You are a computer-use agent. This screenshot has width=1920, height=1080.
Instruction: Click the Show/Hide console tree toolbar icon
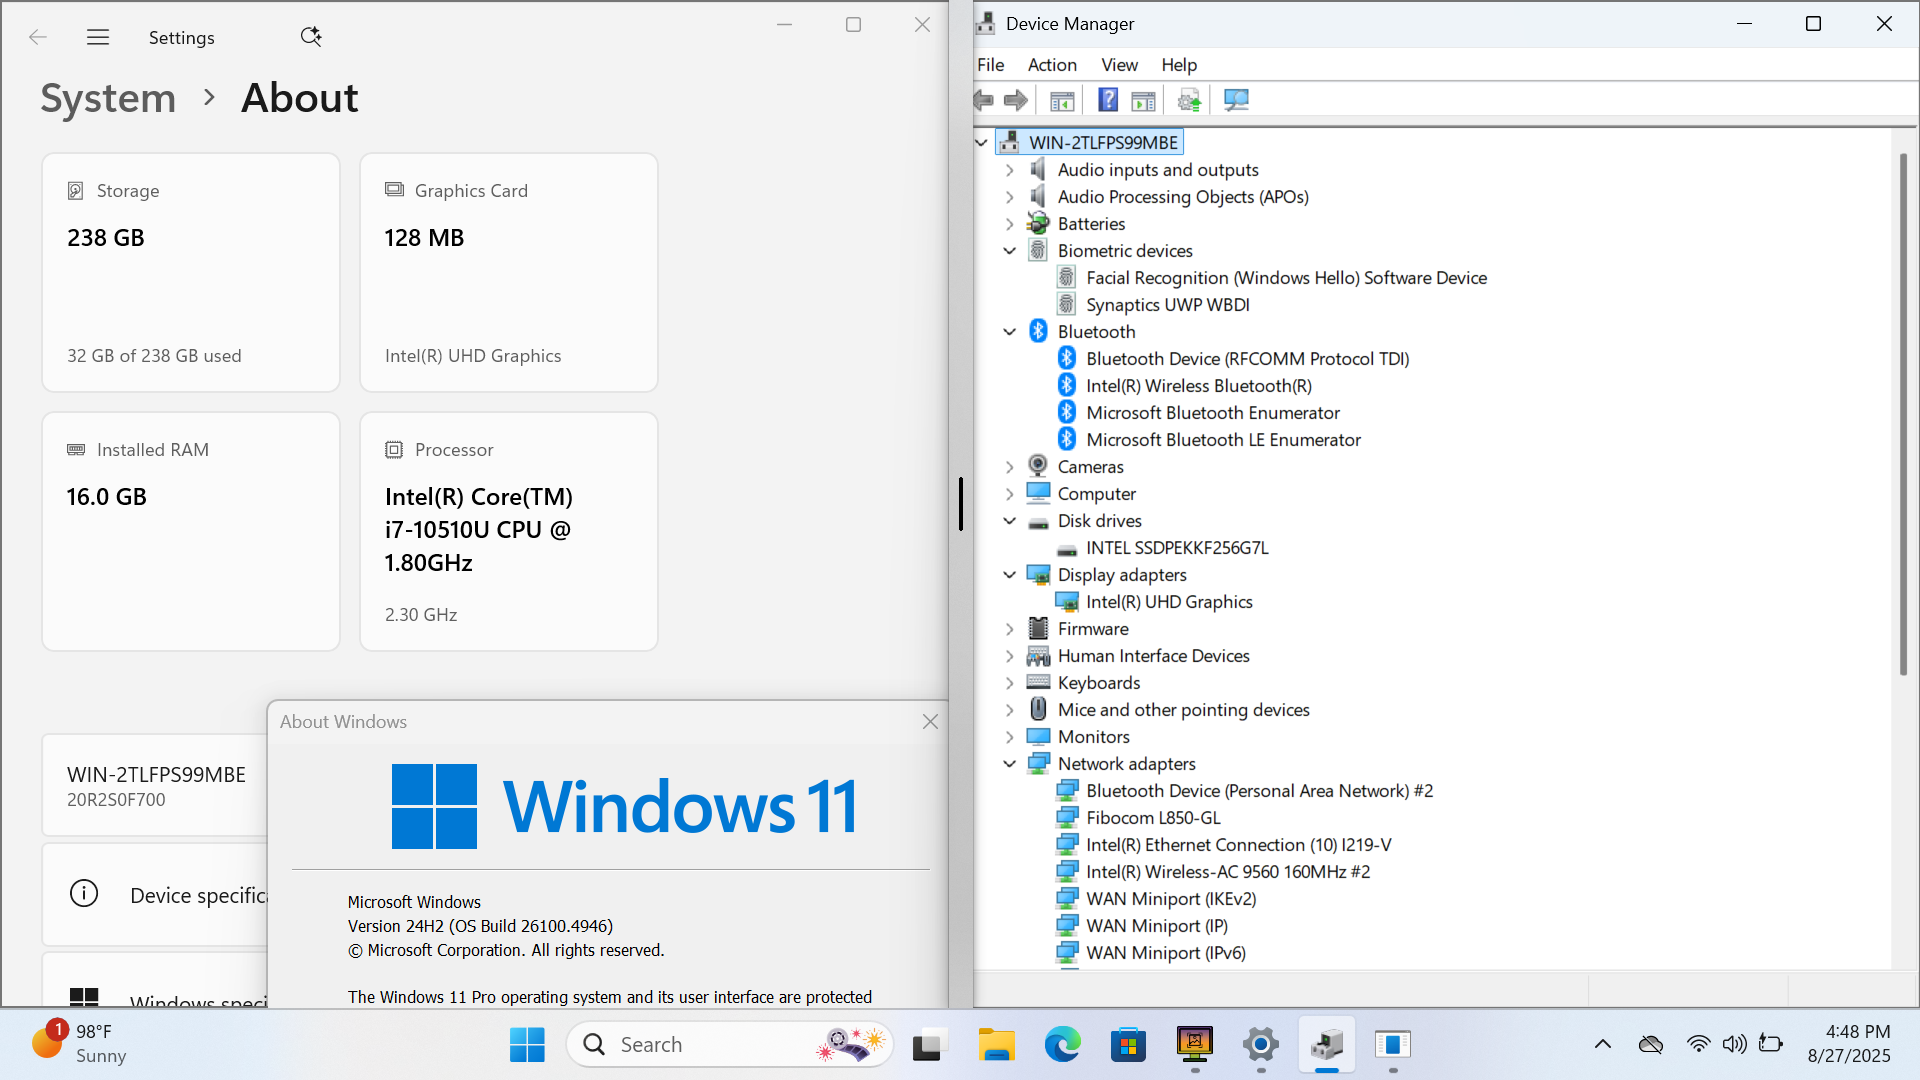(x=1062, y=100)
